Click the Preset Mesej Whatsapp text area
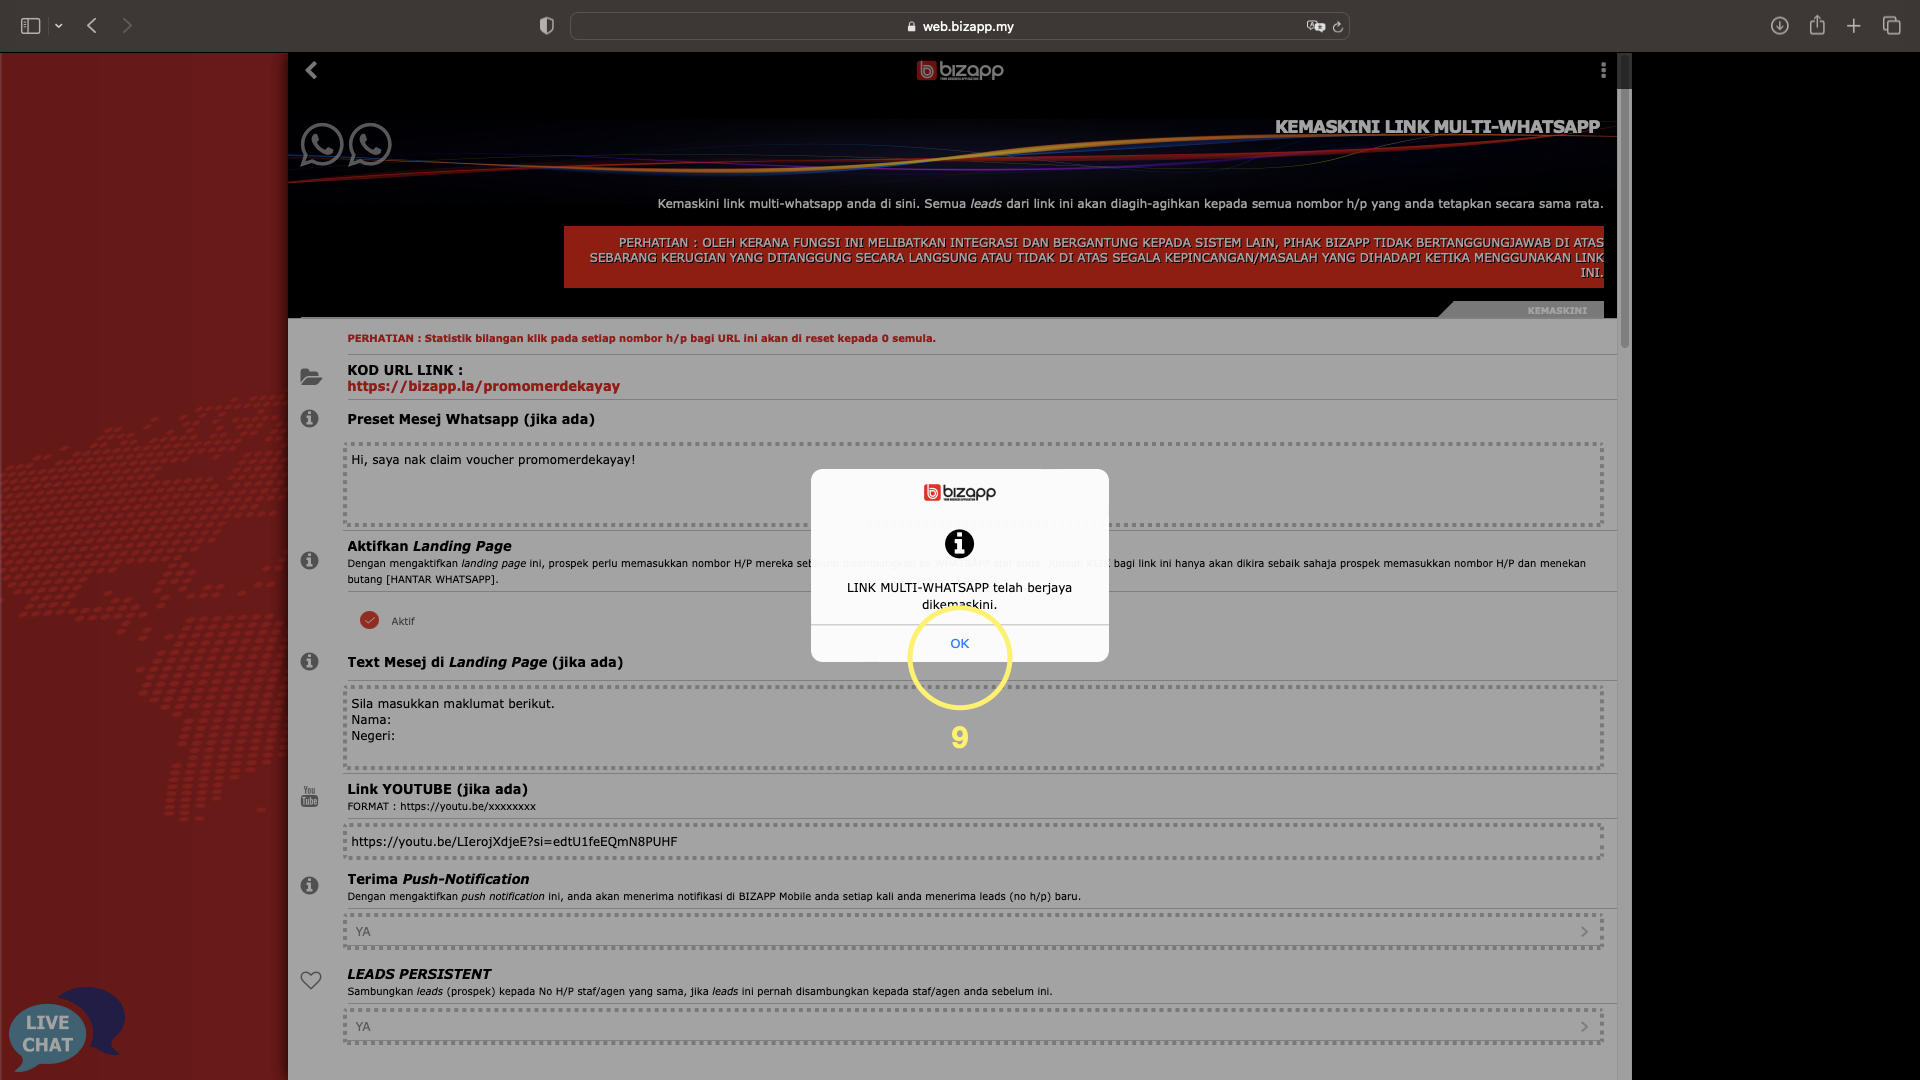The height and width of the screenshot is (1080, 1920). pyautogui.click(x=973, y=484)
